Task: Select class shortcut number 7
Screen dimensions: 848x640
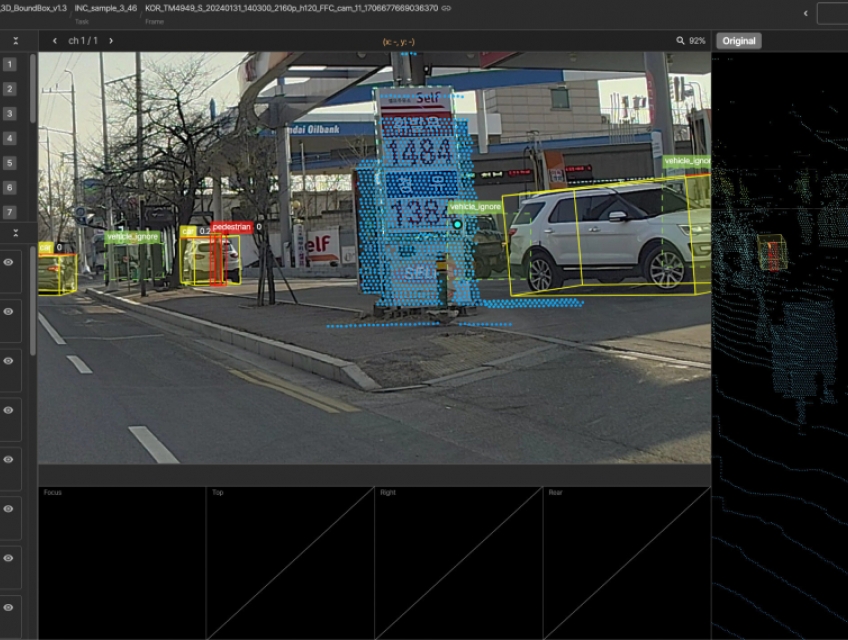Action: pyautogui.click(x=9, y=212)
